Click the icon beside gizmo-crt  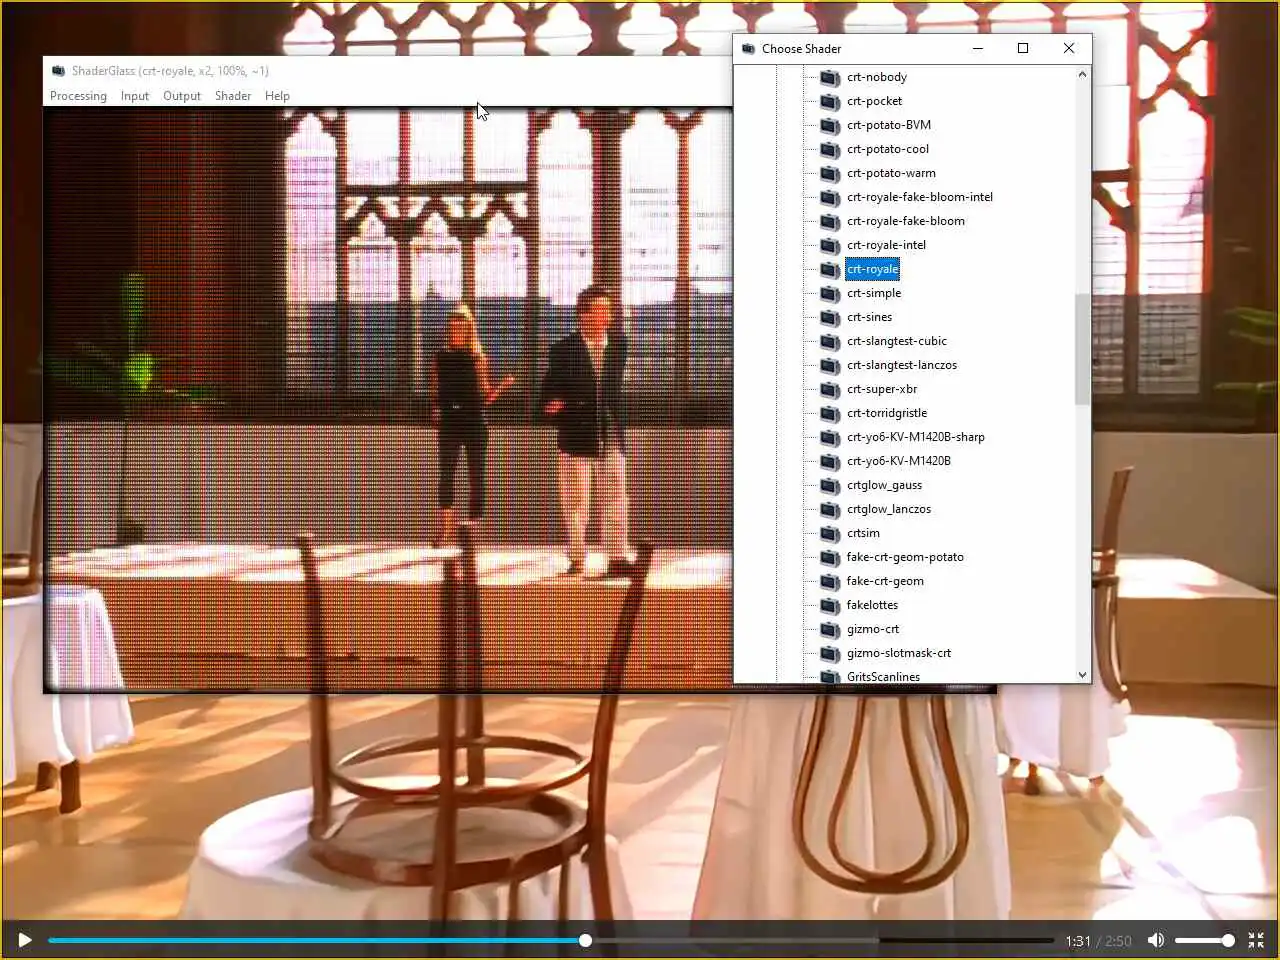tap(830, 629)
